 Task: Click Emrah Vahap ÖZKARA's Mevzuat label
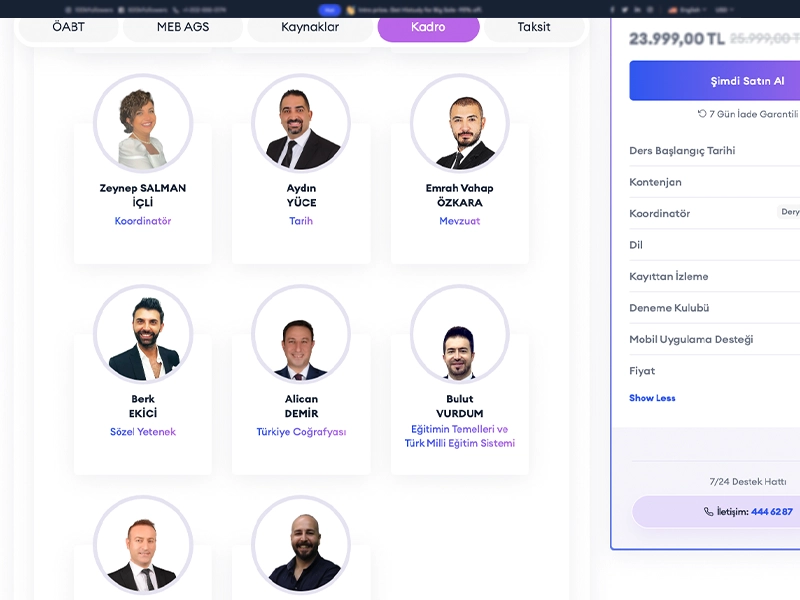pos(460,221)
